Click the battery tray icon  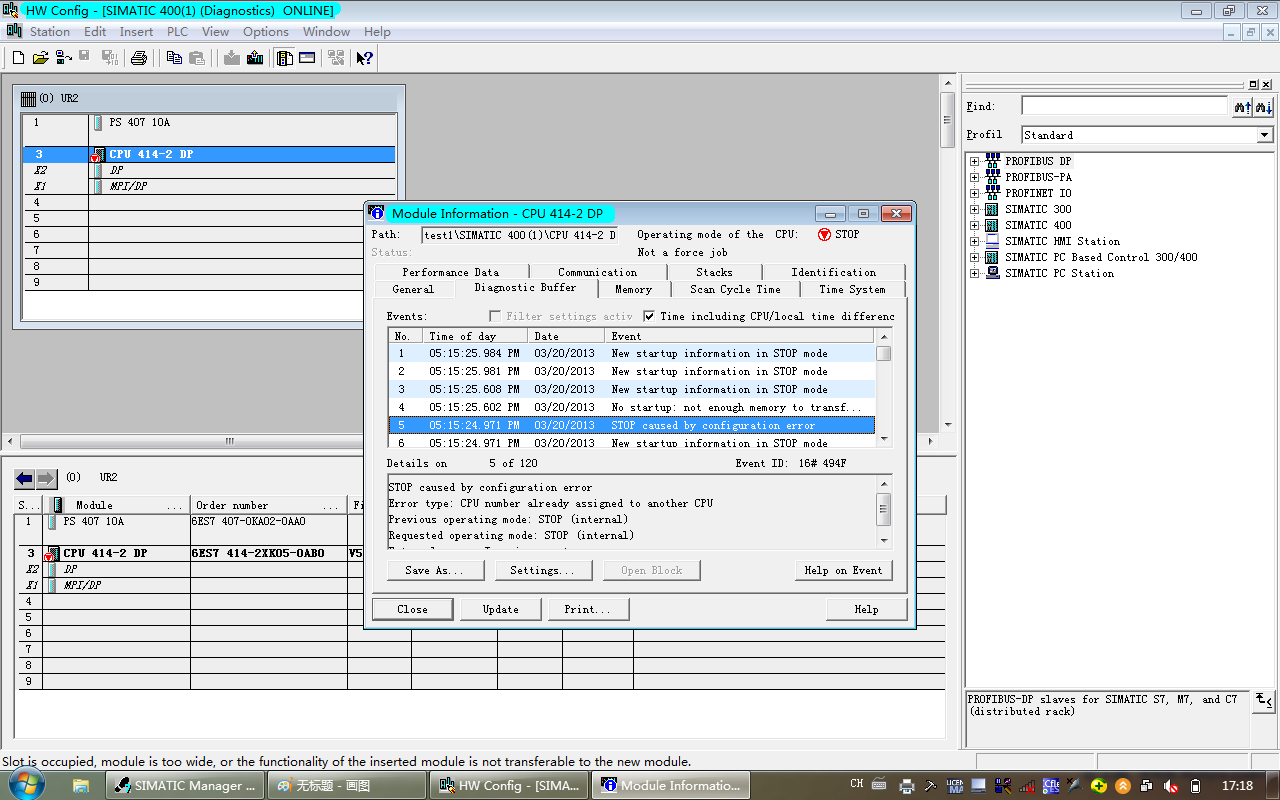1195,785
